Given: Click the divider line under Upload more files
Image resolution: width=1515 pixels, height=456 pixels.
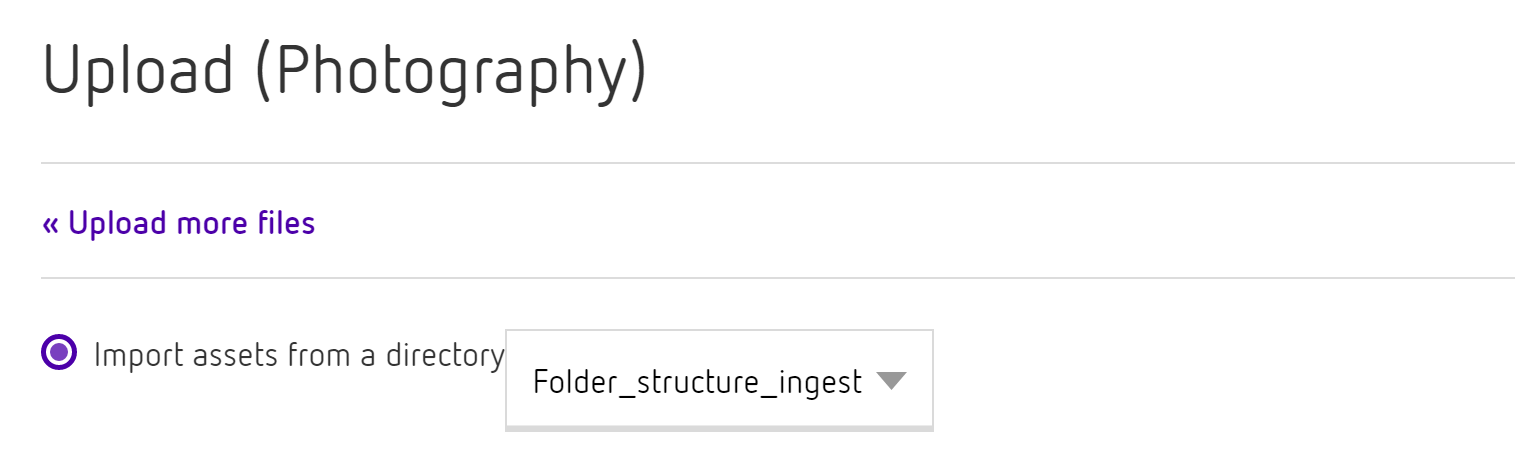Looking at the screenshot, I should coord(777,278).
